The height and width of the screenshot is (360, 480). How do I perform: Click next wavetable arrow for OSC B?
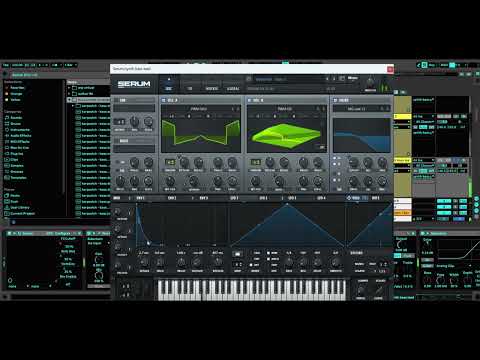pyautogui.click(x=323, y=109)
